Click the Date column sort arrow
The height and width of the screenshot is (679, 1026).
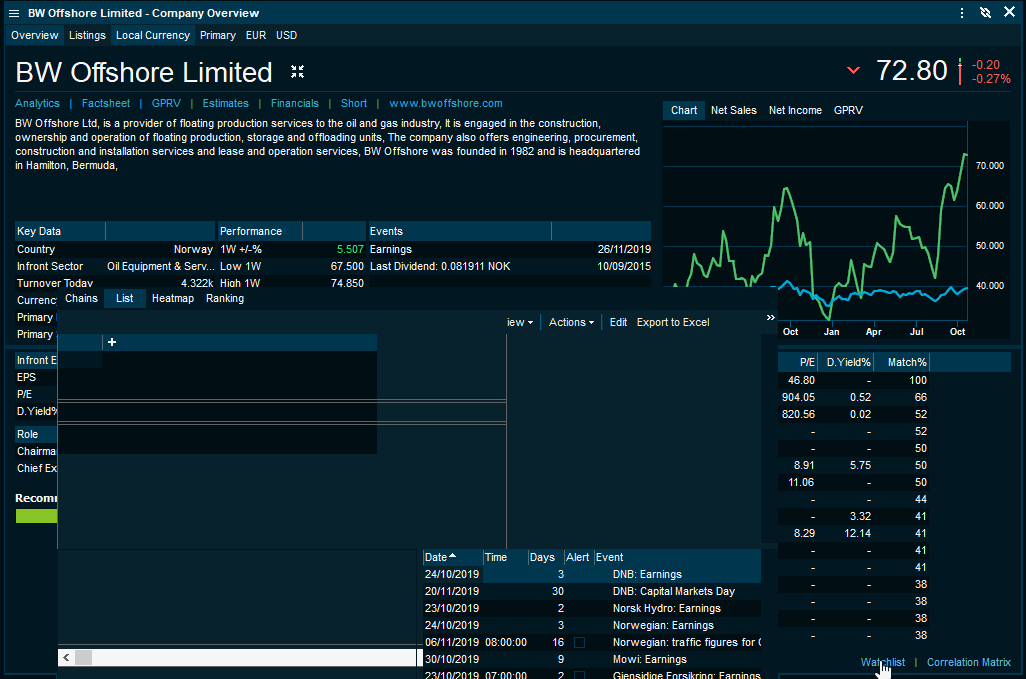pos(452,556)
